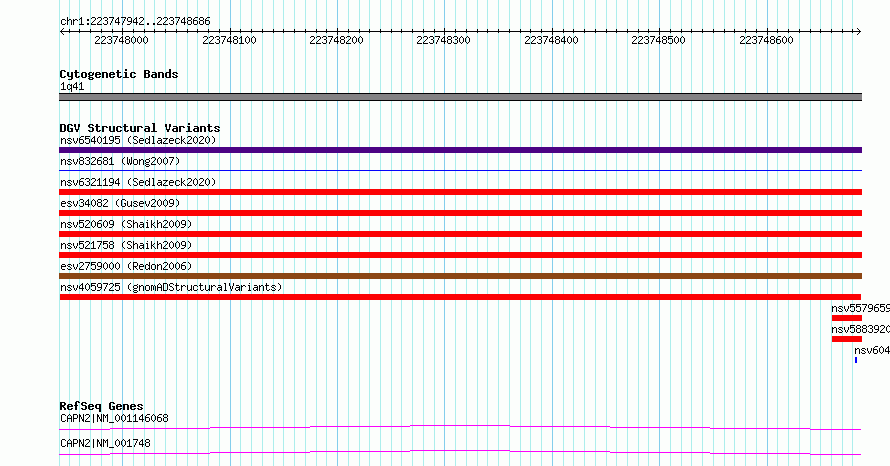Select the RefSeq Genes track title
Viewport: 890px width, 466px height.
(x=101, y=406)
